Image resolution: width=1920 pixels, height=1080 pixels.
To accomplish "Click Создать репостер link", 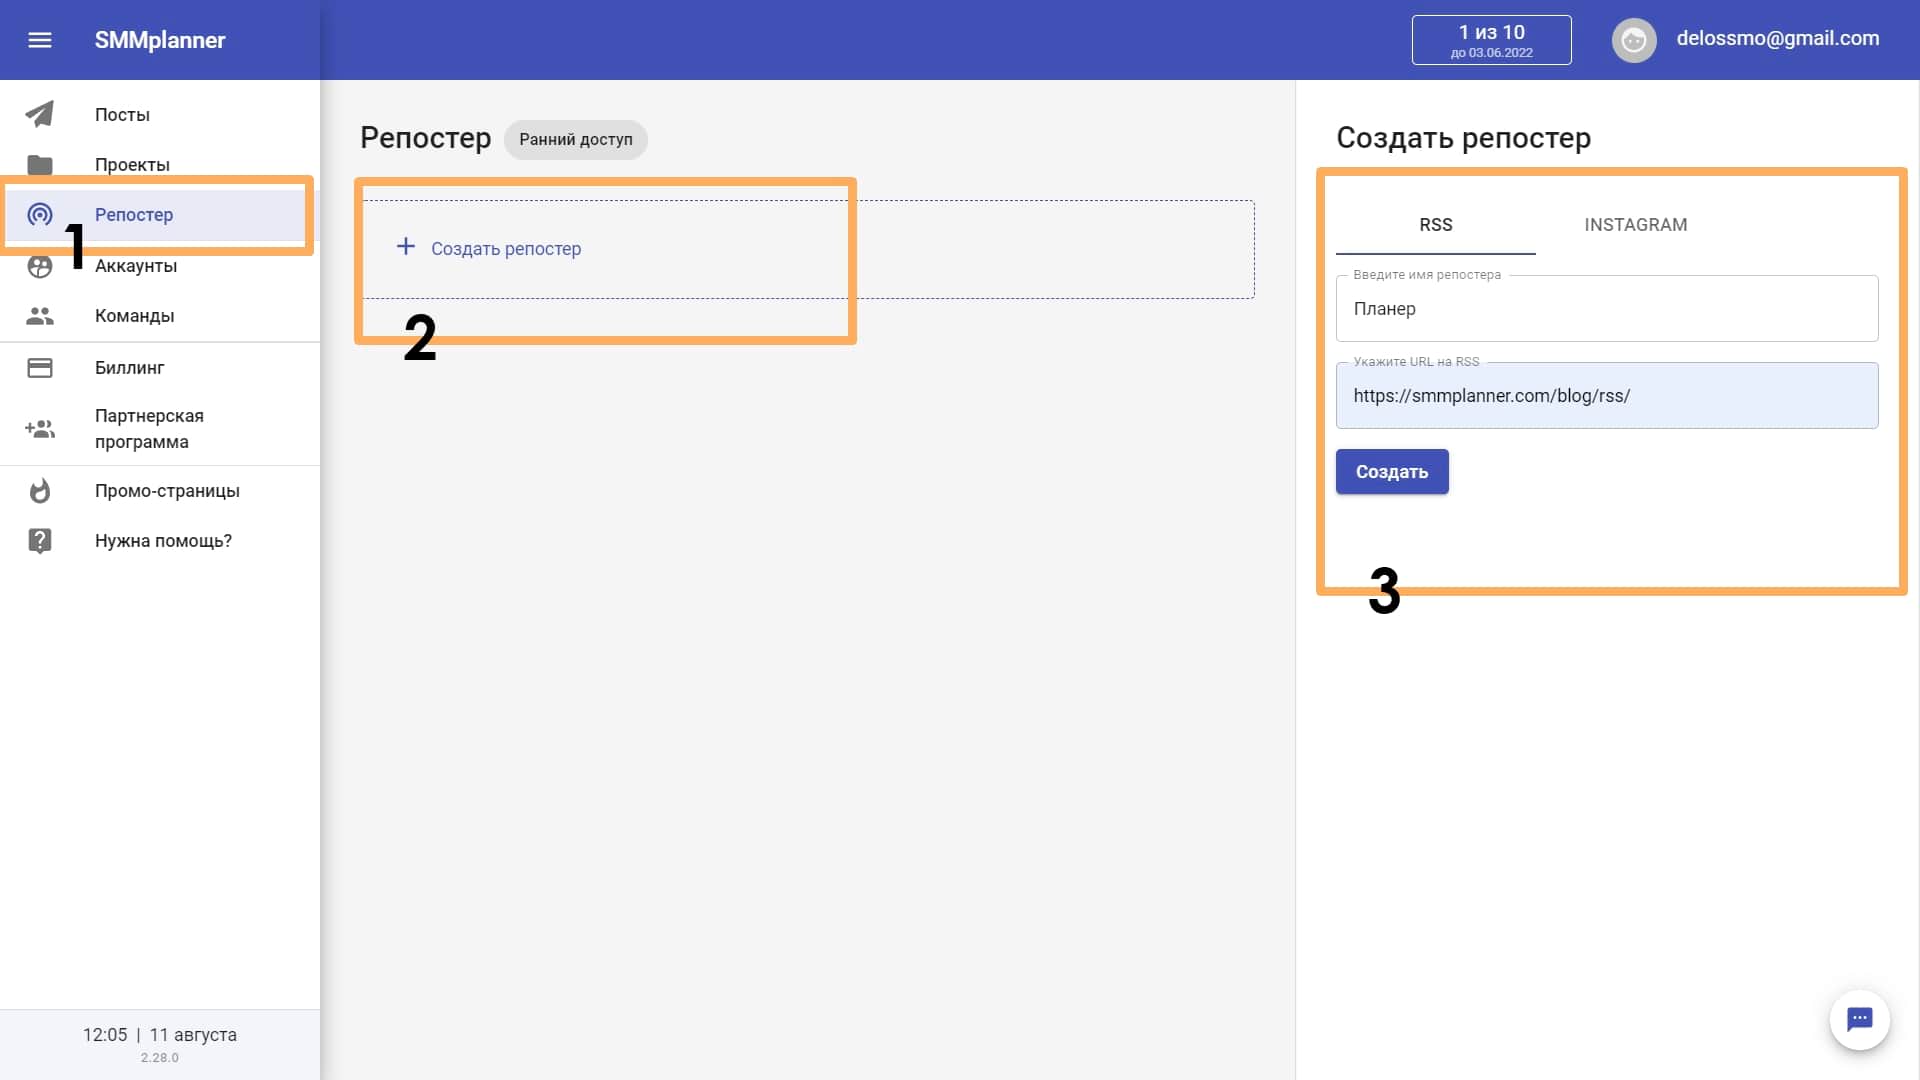I will pyautogui.click(x=506, y=249).
